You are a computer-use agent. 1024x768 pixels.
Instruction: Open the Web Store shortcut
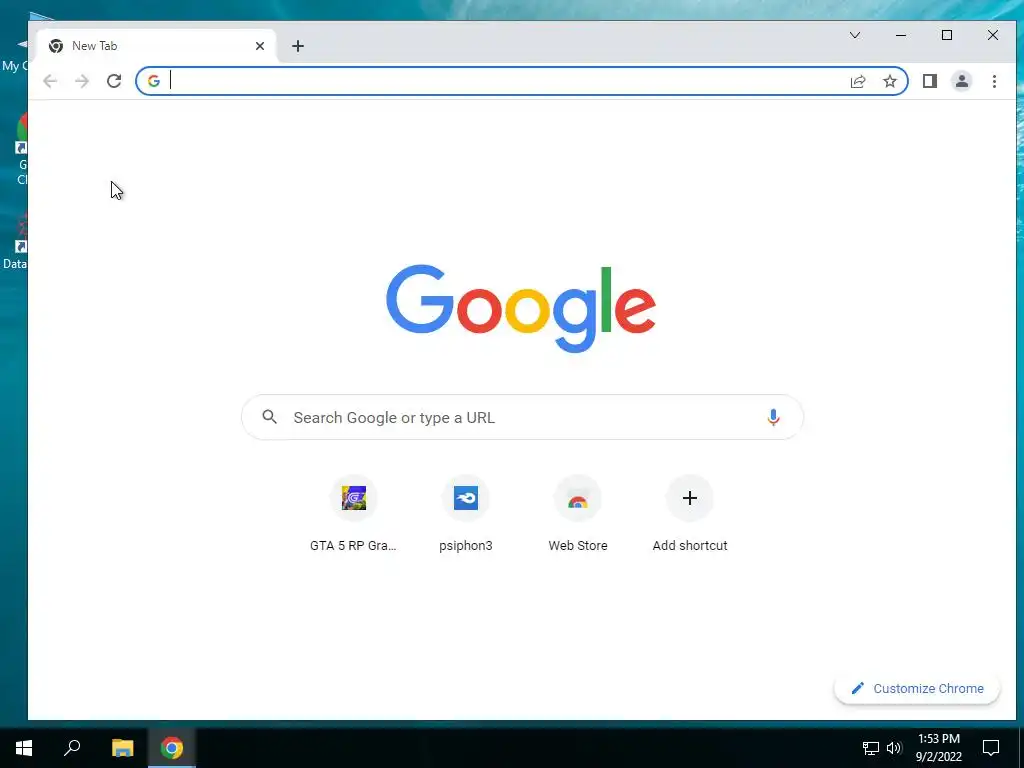[578, 514]
